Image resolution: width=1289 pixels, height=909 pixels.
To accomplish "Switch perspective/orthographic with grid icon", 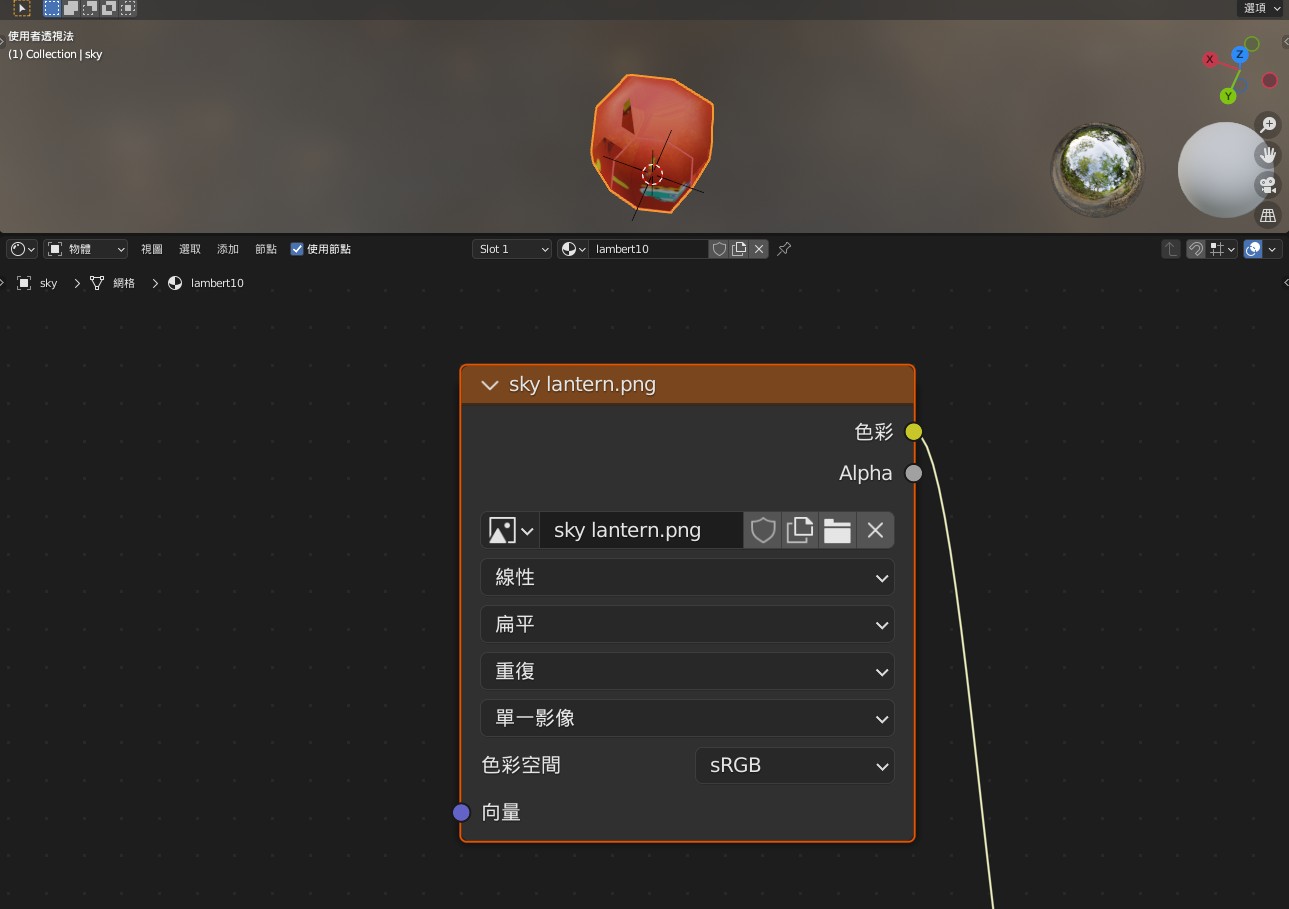I will (1268, 215).
